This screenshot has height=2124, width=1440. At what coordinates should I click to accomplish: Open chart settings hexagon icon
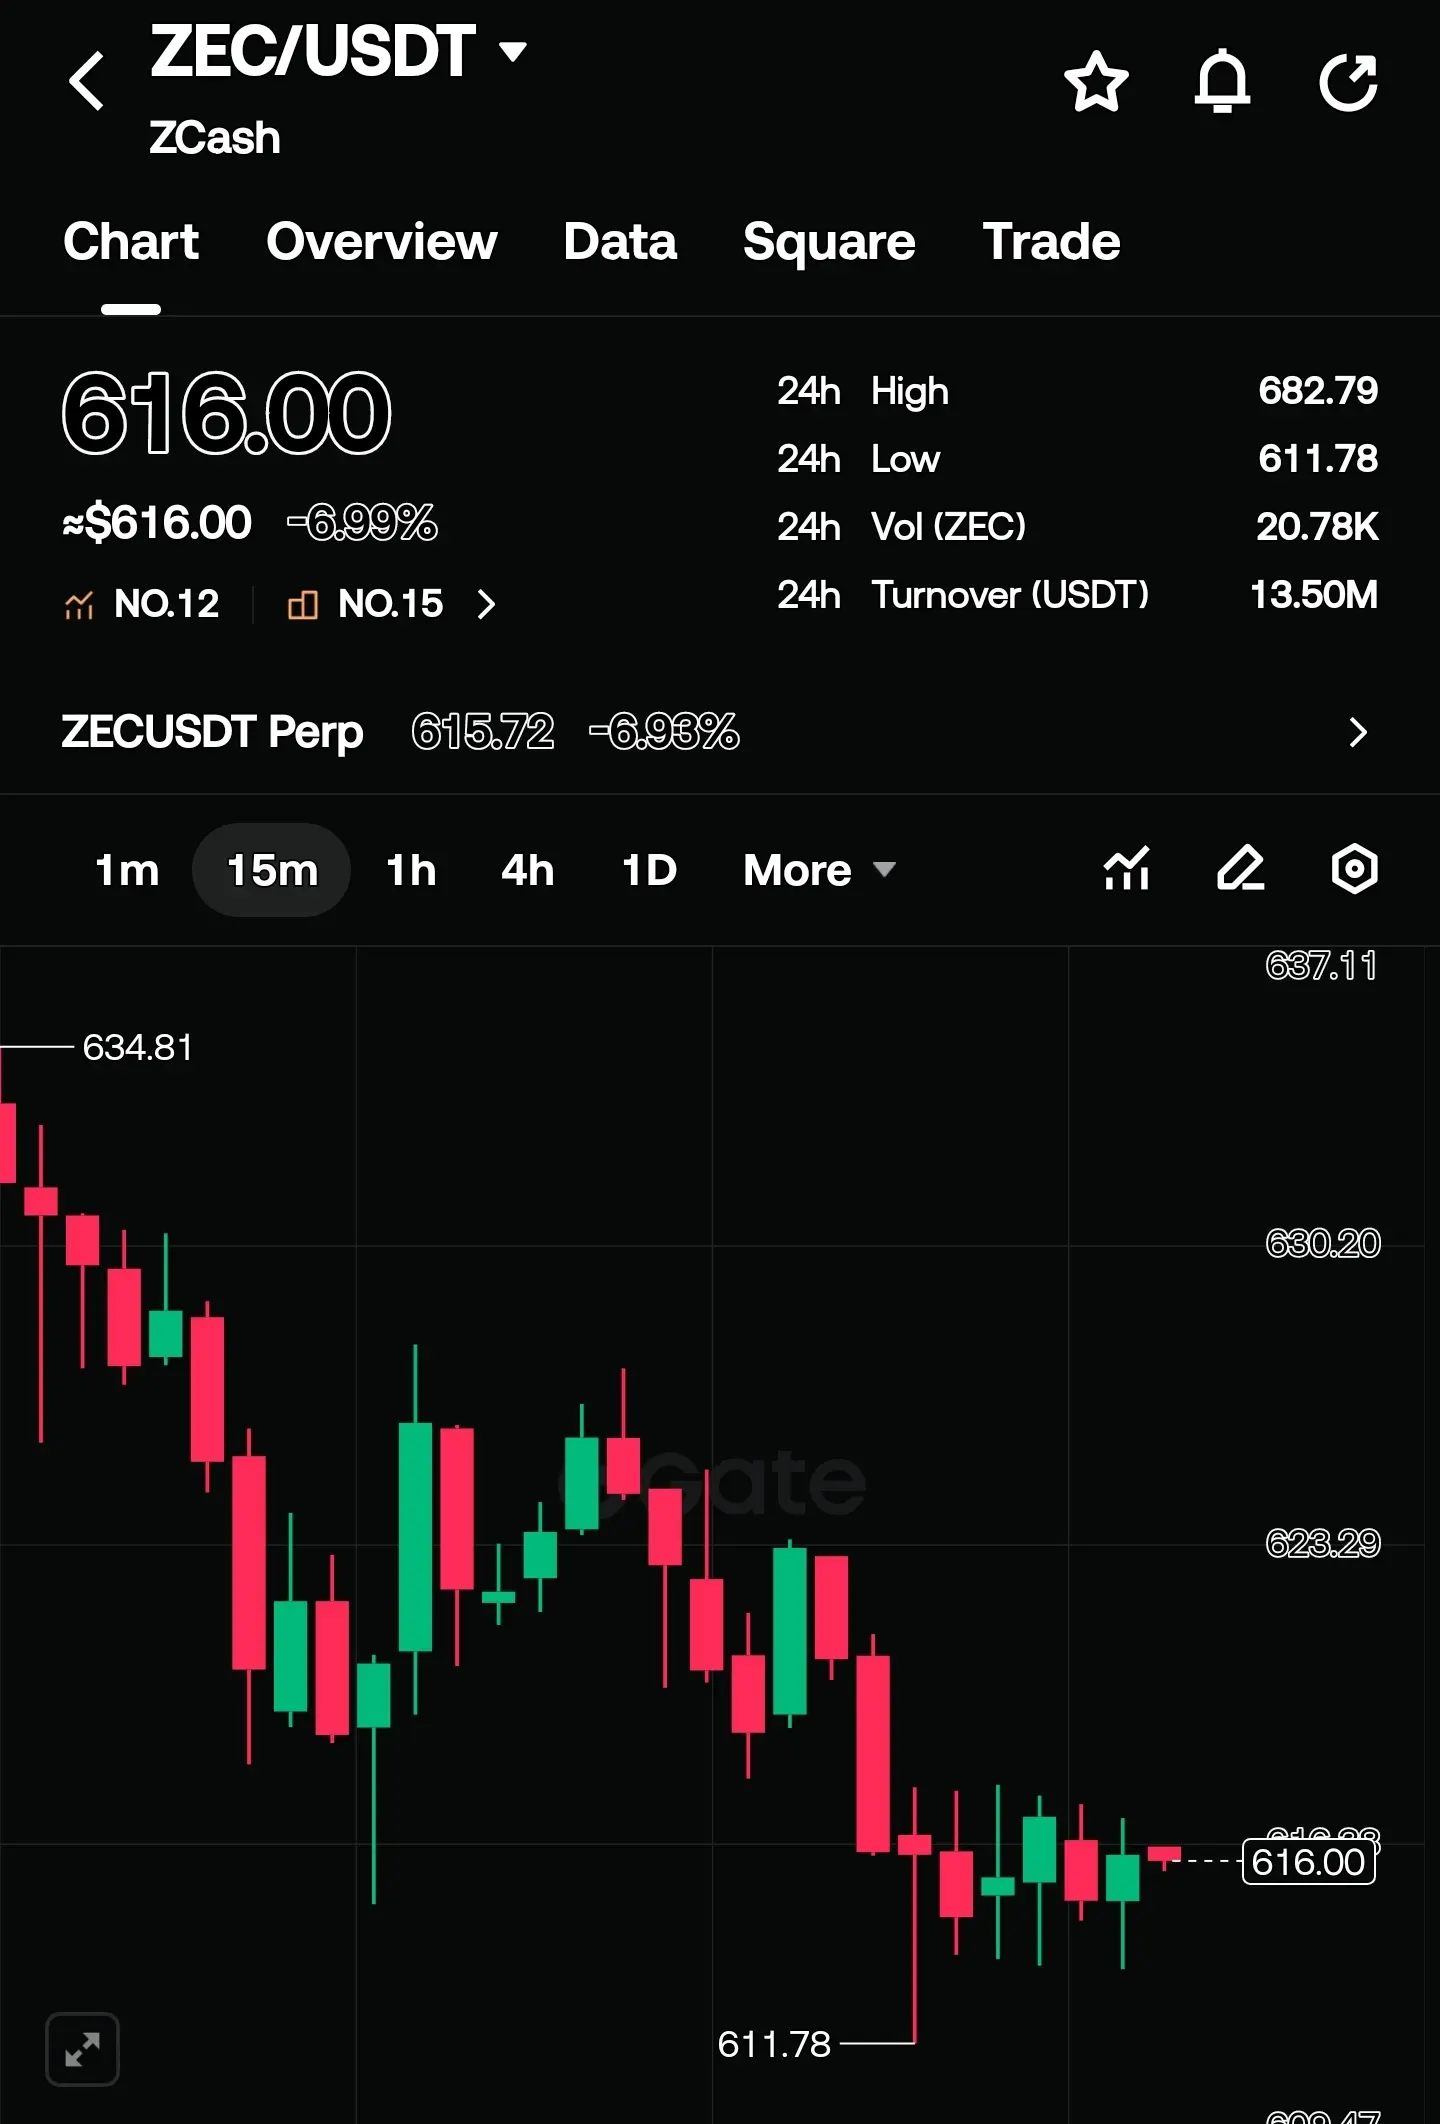1355,868
